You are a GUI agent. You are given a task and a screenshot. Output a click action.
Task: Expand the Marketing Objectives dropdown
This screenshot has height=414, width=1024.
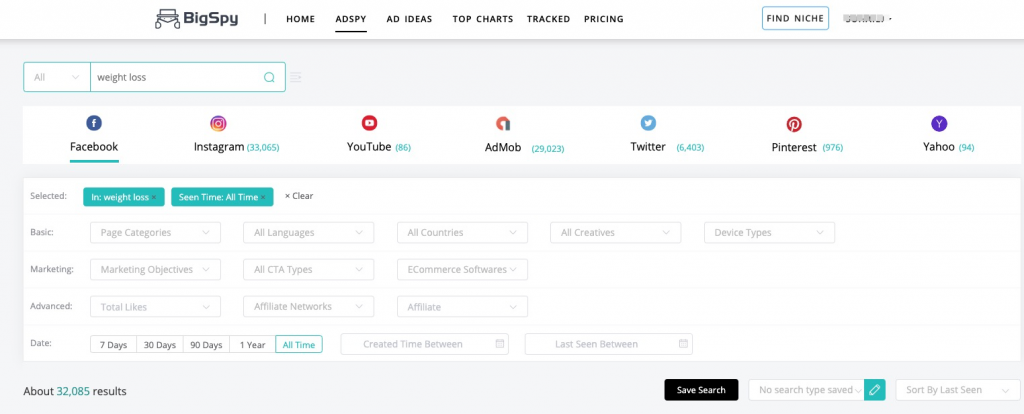(x=155, y=270)
